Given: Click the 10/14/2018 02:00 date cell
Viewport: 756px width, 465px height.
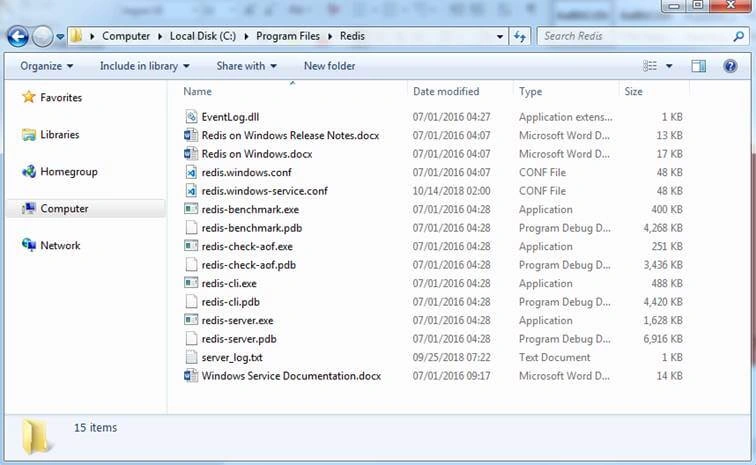Looking at the screenshot, I should point(451,191).
